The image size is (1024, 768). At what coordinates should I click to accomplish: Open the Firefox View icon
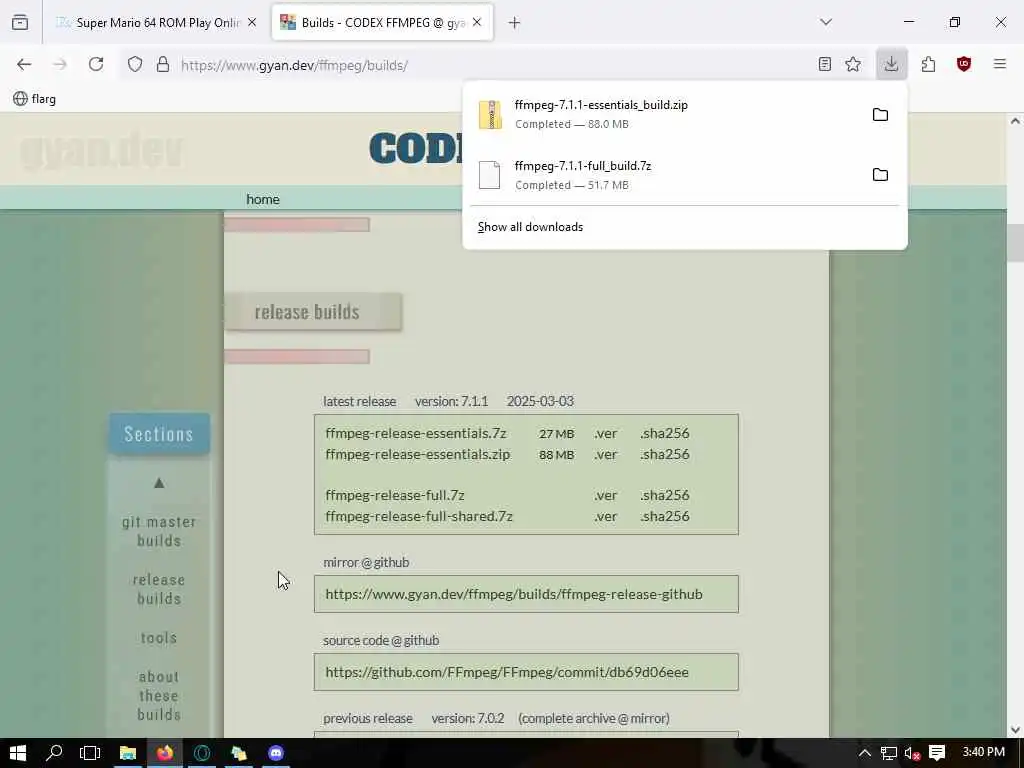point(20,22)
